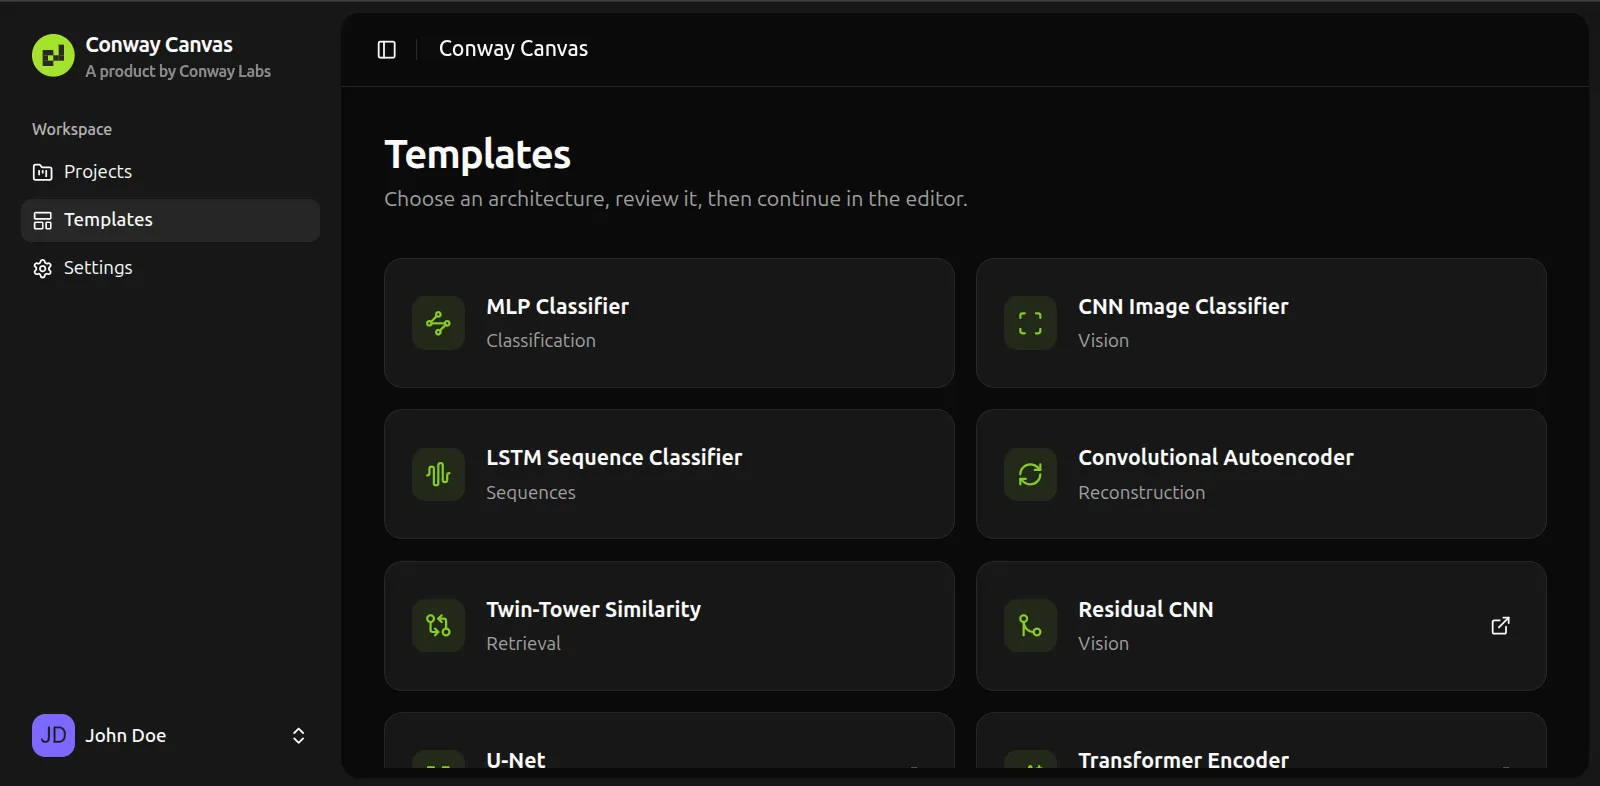Click the JD user avatar

53,736
